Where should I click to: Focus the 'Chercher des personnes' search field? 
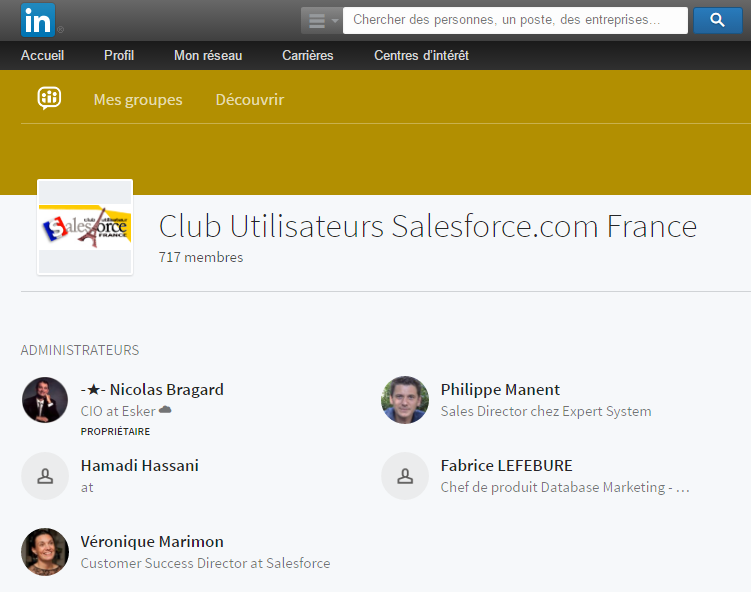click(x=515, y=20)
